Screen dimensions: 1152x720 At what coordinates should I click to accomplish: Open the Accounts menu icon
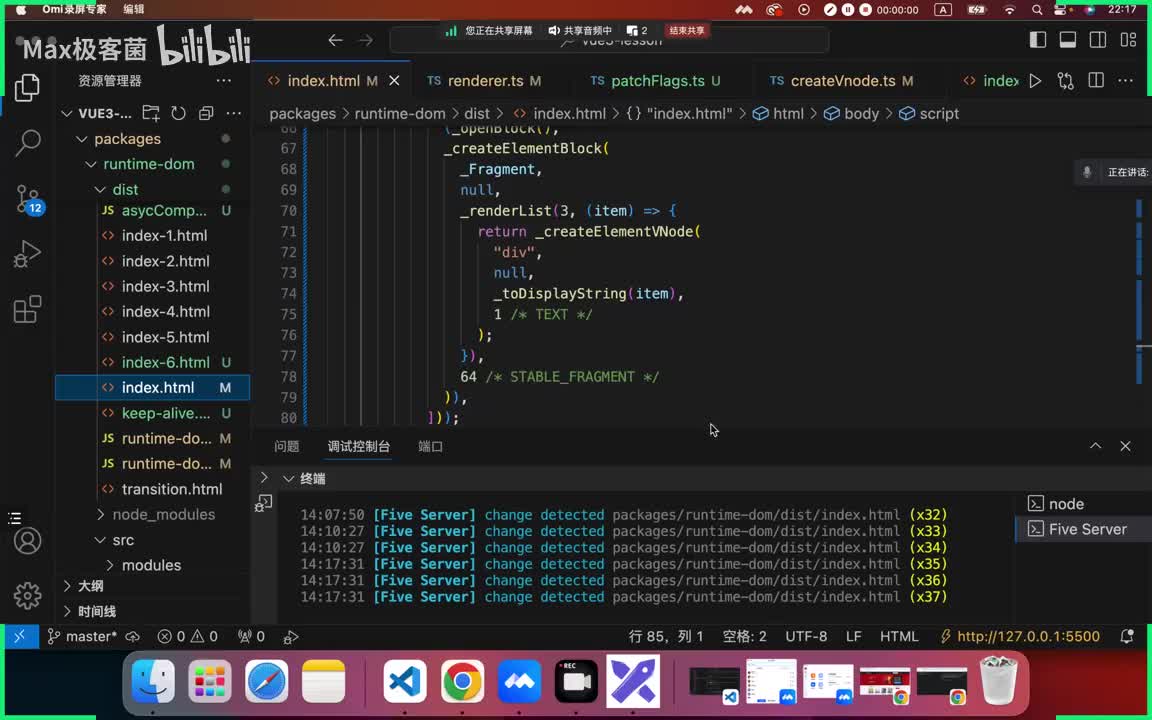pyautogui.click(x=28, y=541)
